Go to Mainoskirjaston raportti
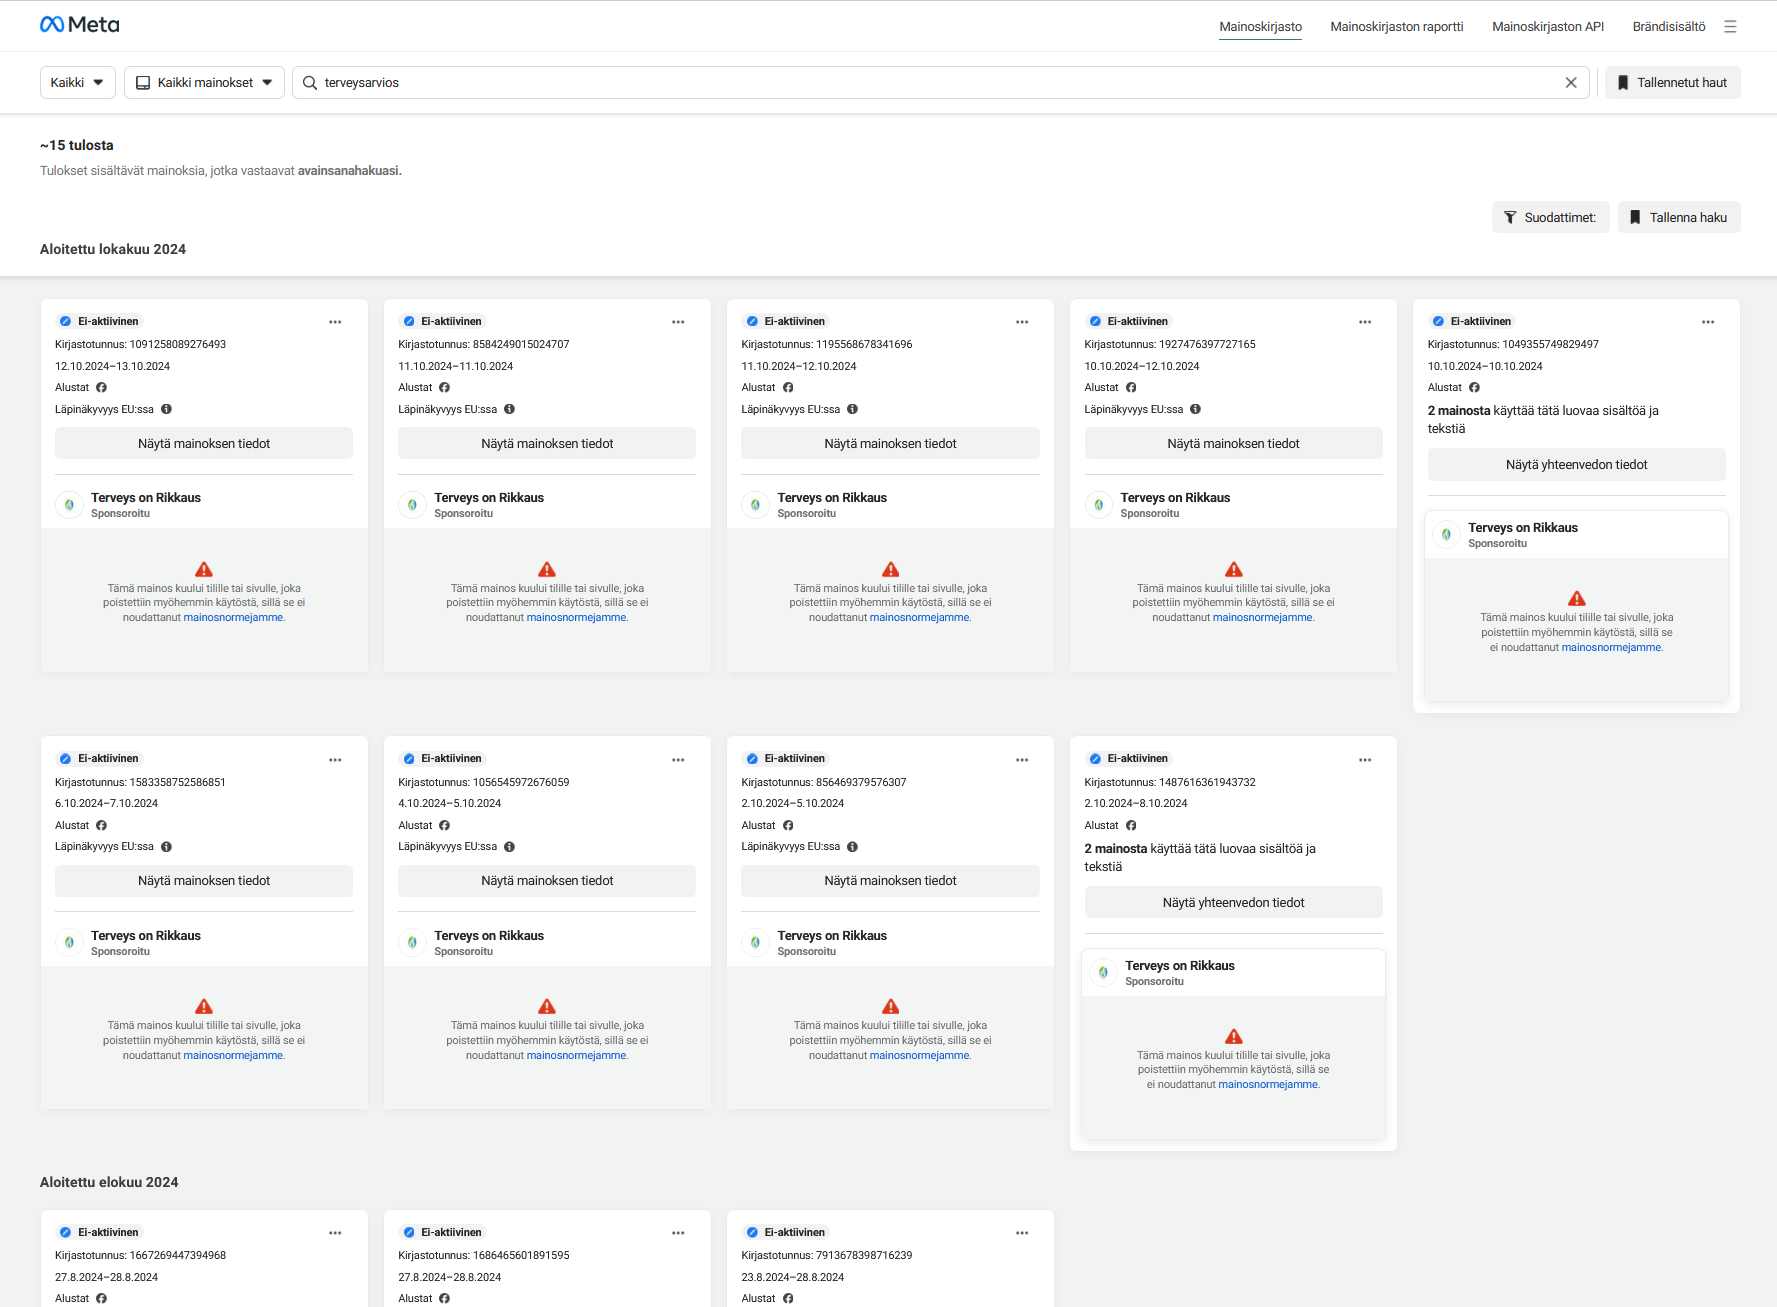 1396,27
